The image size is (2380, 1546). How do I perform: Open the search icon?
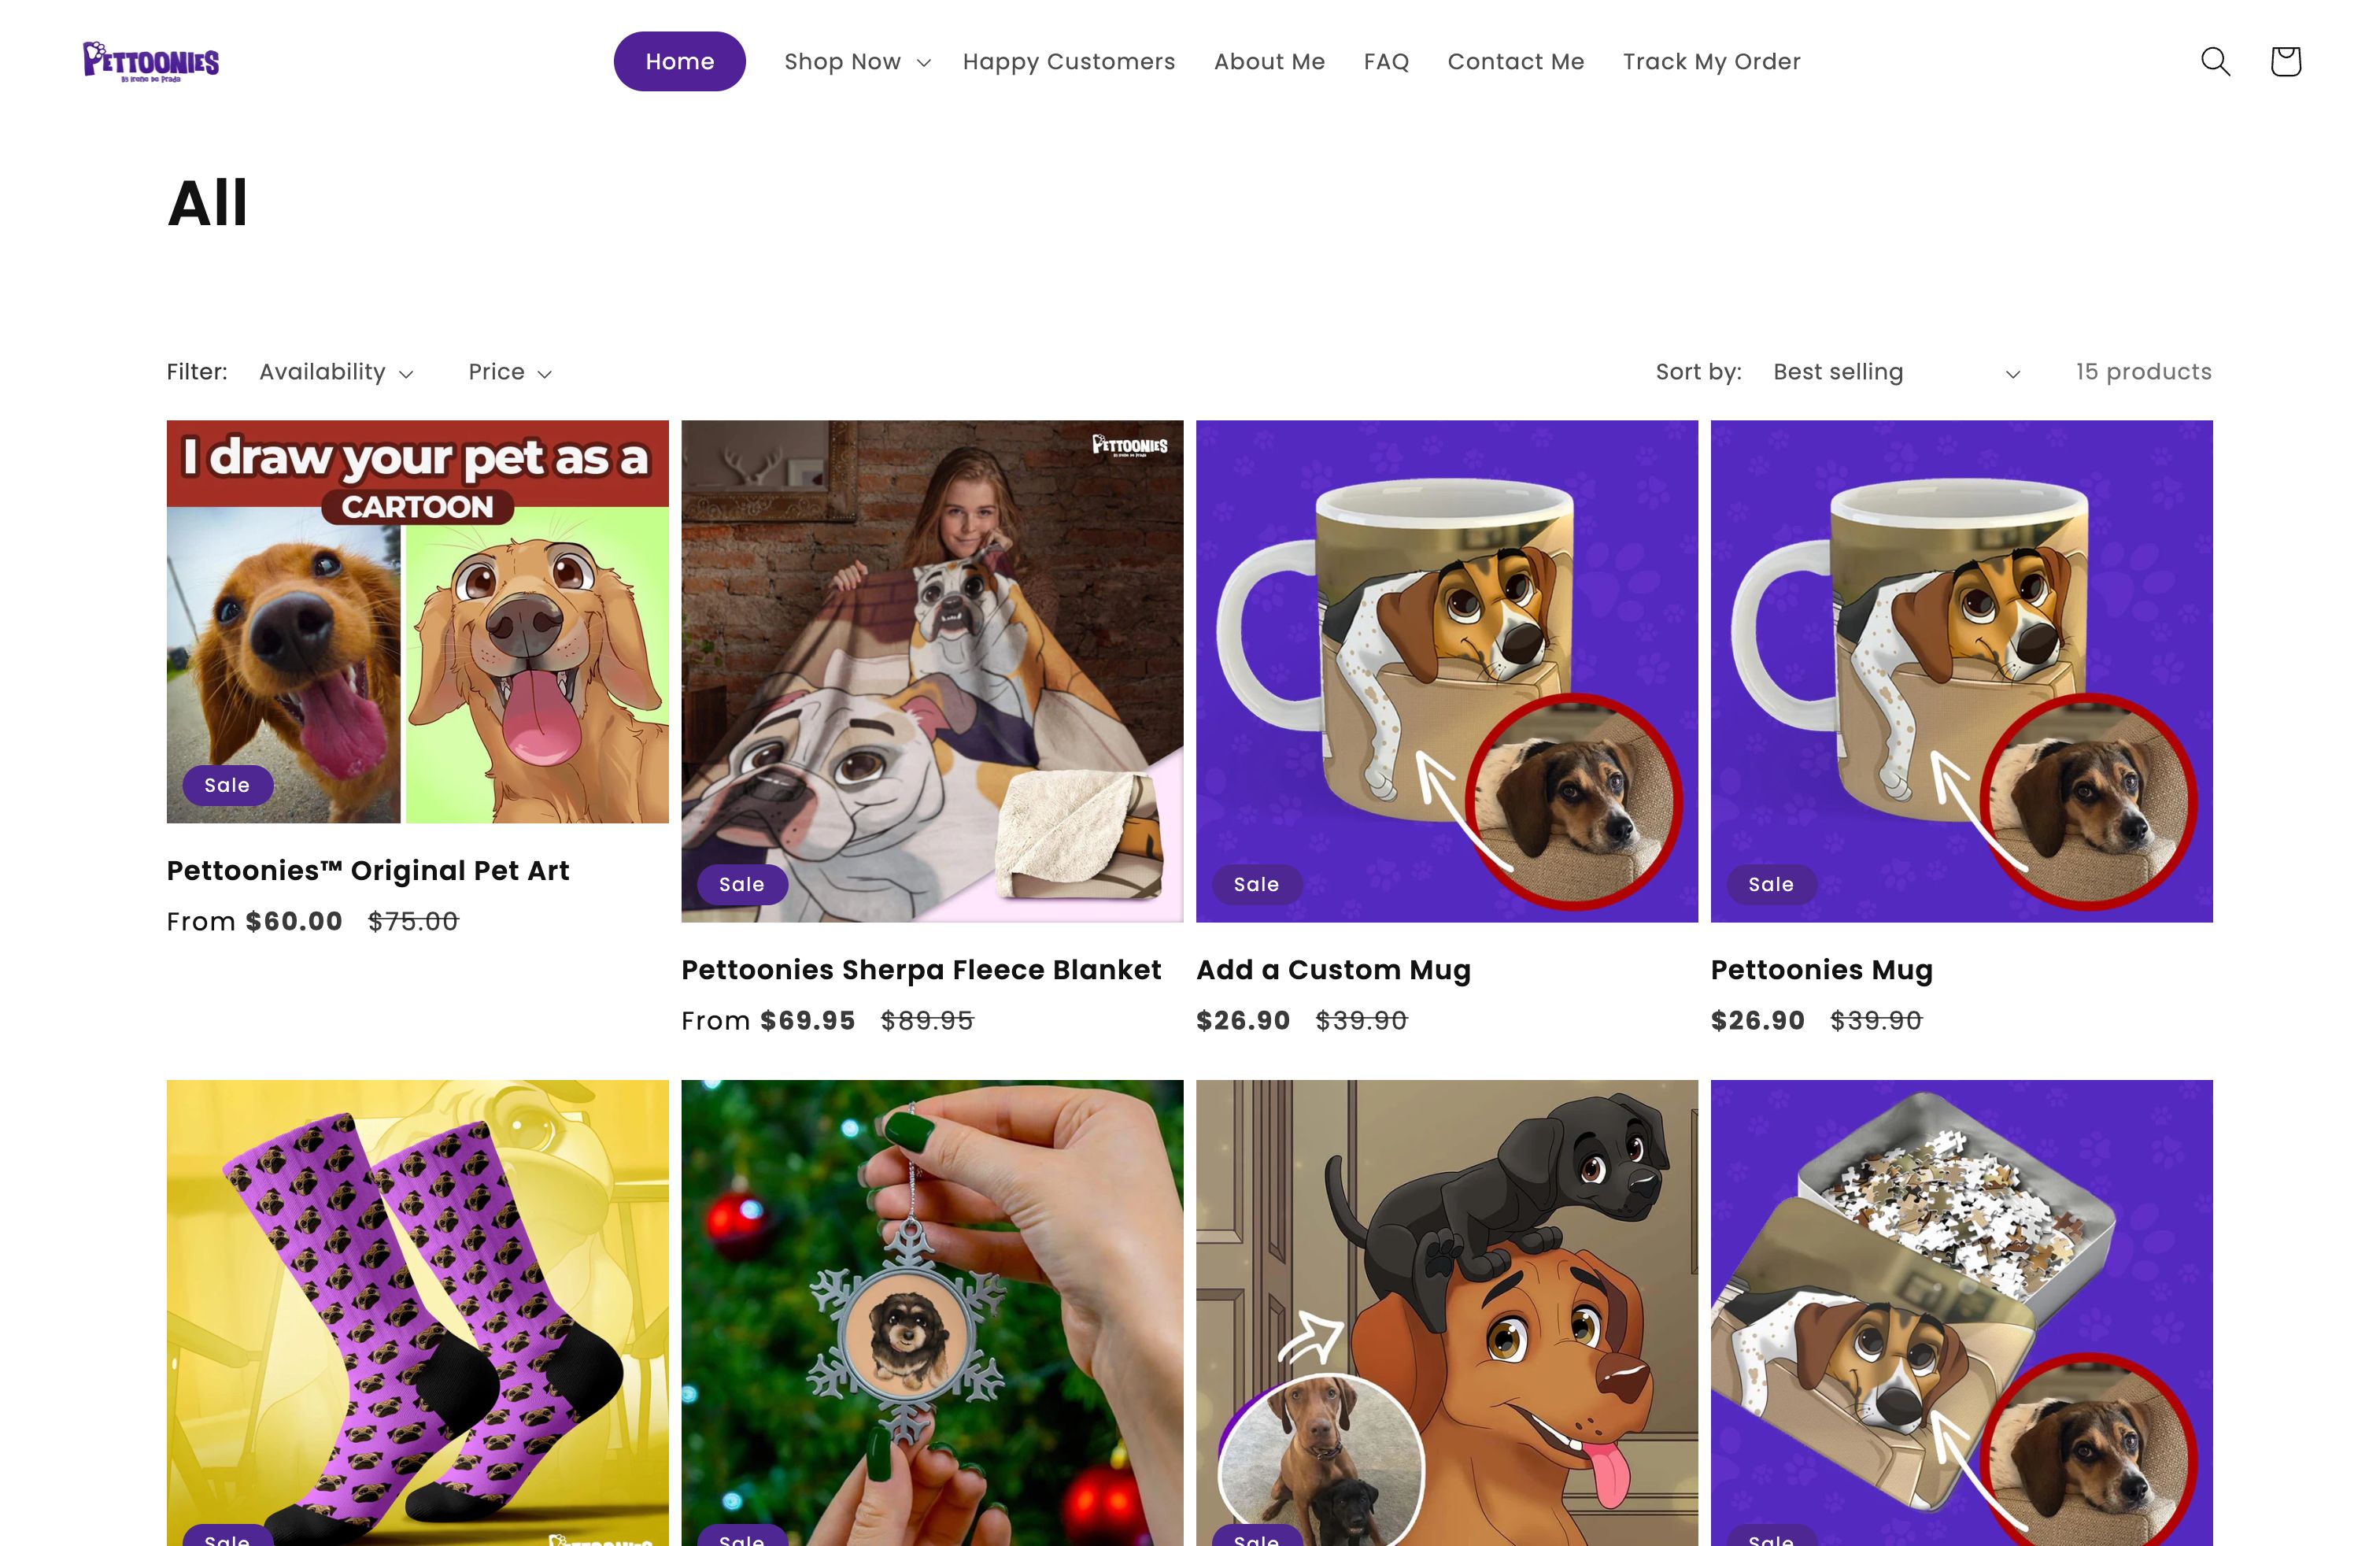click(x=2215, y=61)
